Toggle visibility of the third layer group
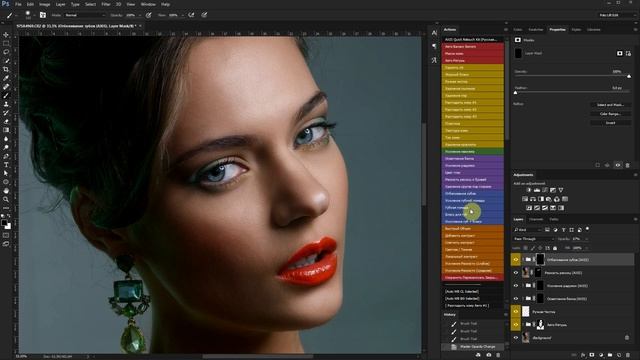The image size is (640, 360). (516, 286)
